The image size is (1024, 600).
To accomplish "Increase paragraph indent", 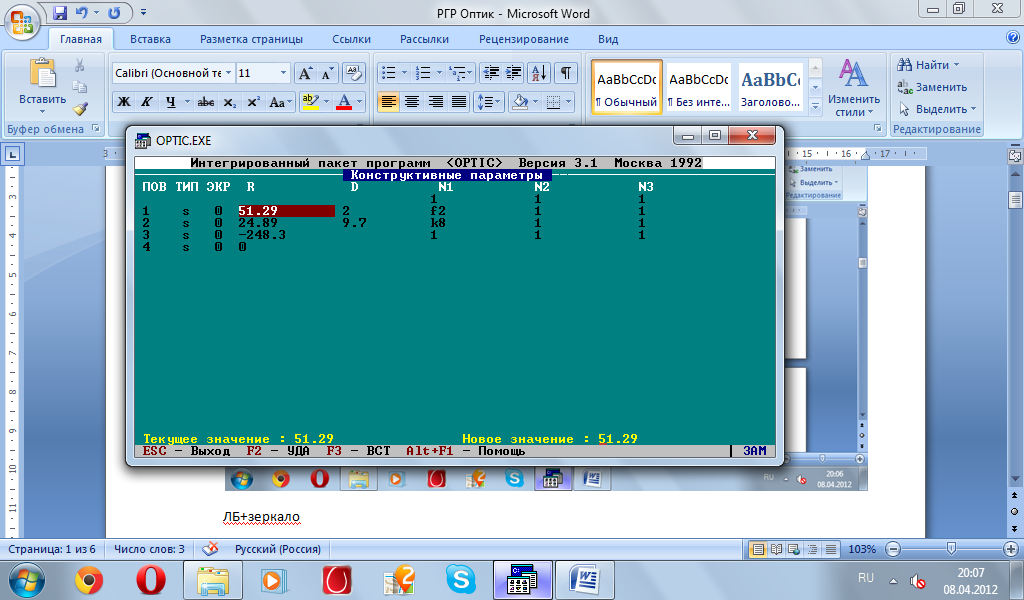I will tap(513, 73).
